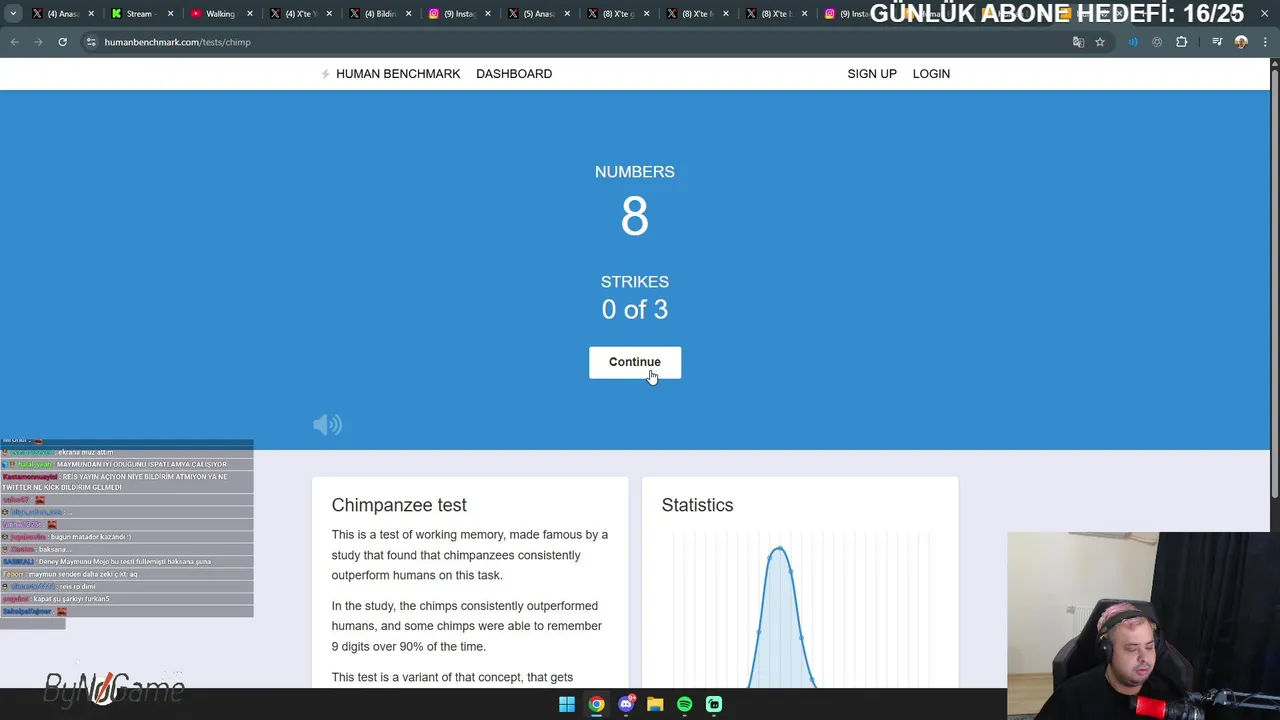Close the (5) Anasayfa tab
The width and height of the screenshot is (1280, 720).
[567, 14]
